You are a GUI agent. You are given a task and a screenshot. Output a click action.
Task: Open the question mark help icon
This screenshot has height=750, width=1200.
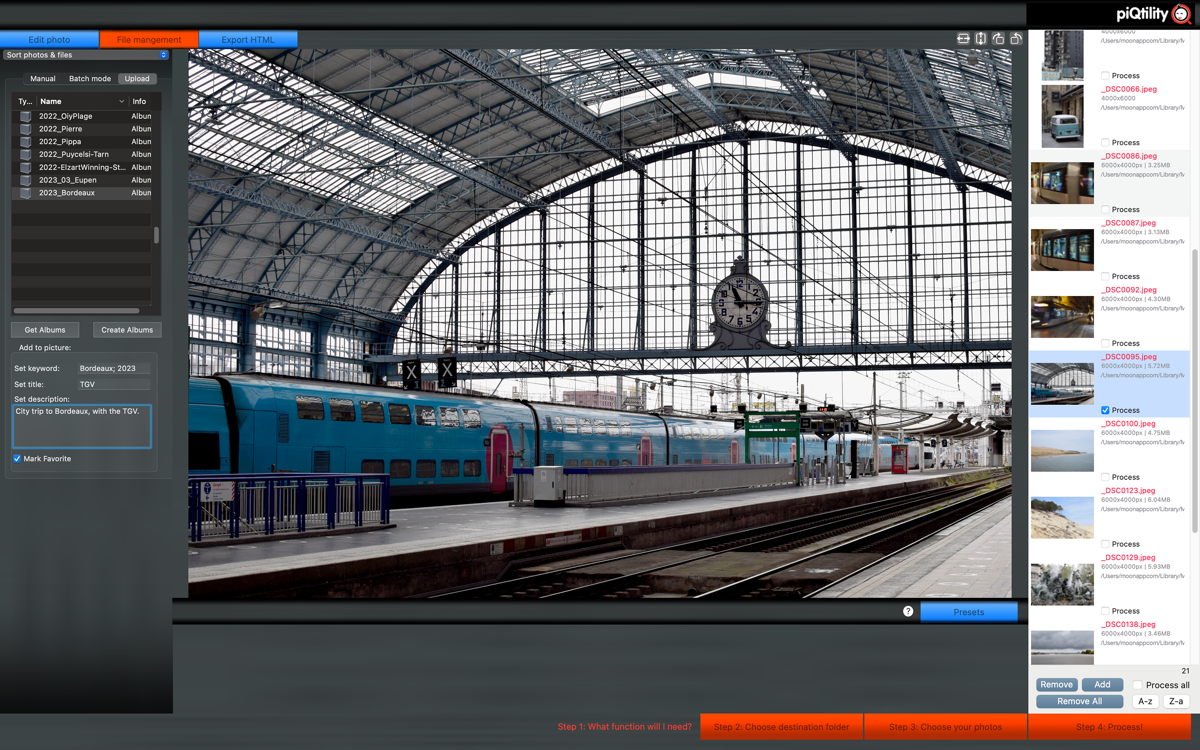point(908,611)
